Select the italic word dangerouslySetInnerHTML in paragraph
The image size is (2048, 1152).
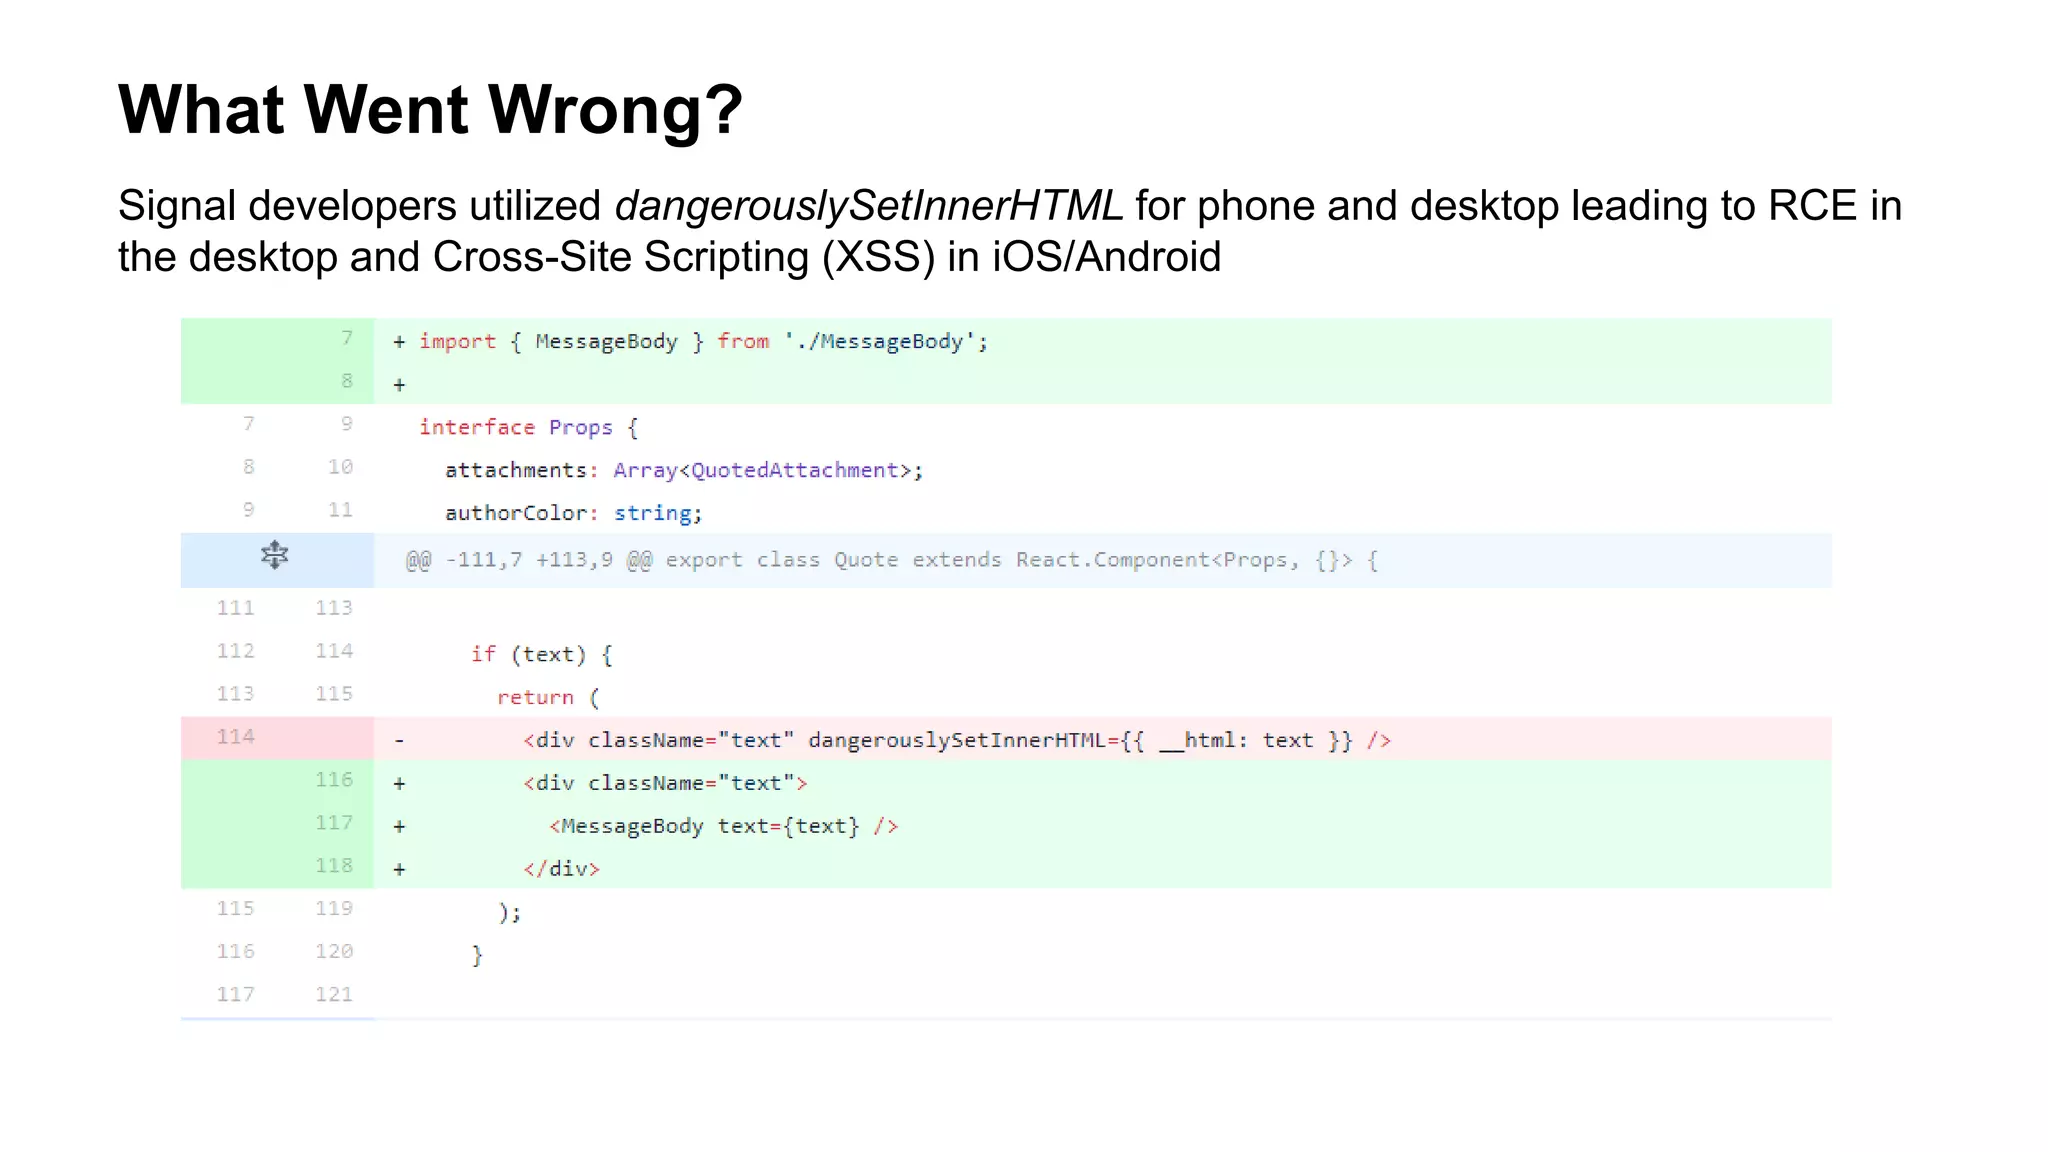point(869,206)
